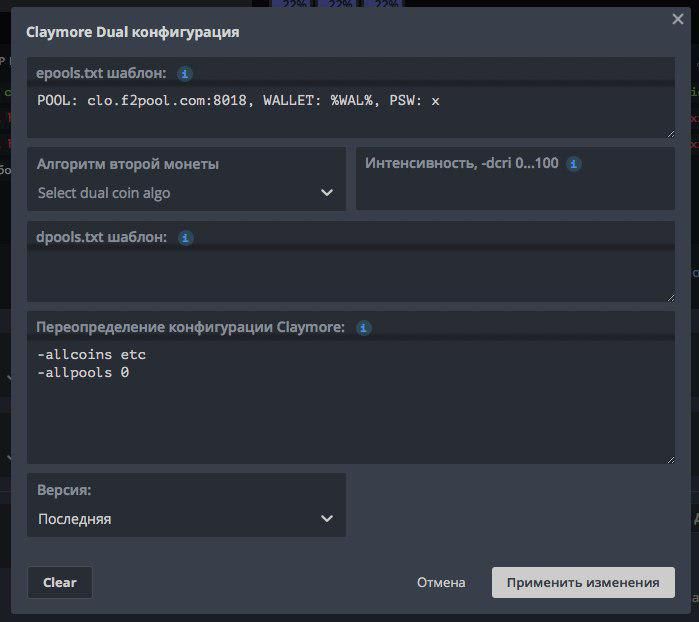The width and height of the screenshot is (699, 622).
Task: Click the '-allcoins etc' line
Action: point(91,354)
